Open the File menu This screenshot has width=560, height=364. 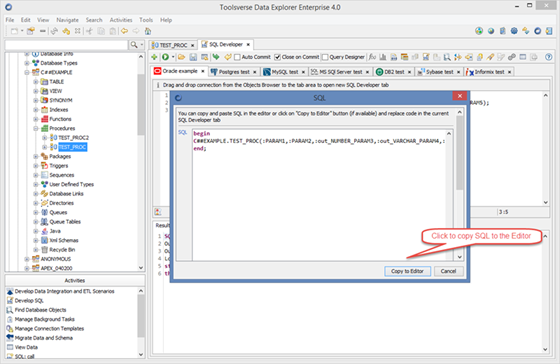[10, 20]
